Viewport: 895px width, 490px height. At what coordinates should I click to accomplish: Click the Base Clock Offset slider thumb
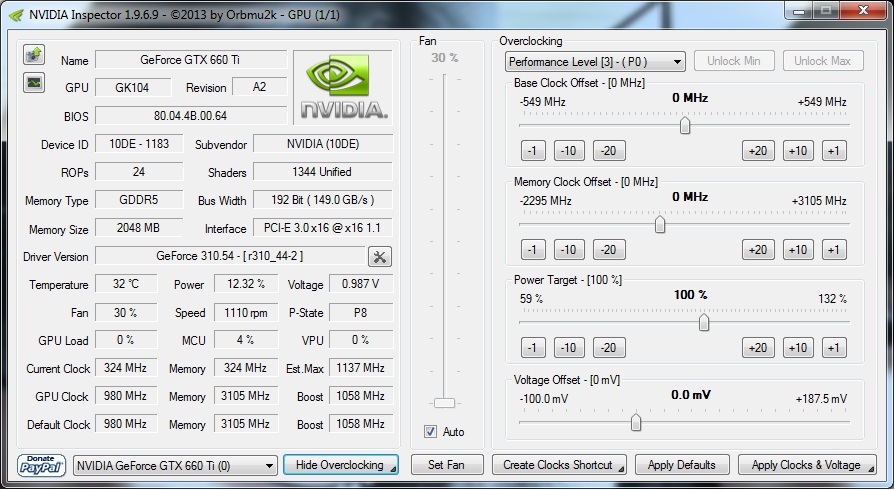(685, 125)
